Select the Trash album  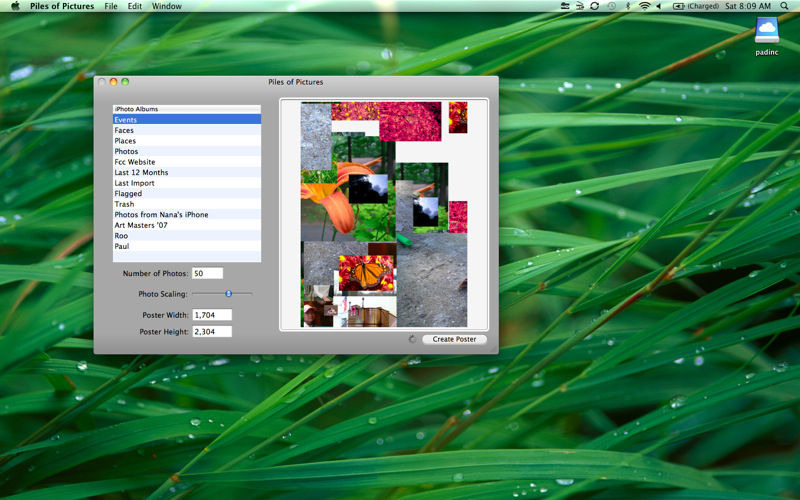click(187, 204)
